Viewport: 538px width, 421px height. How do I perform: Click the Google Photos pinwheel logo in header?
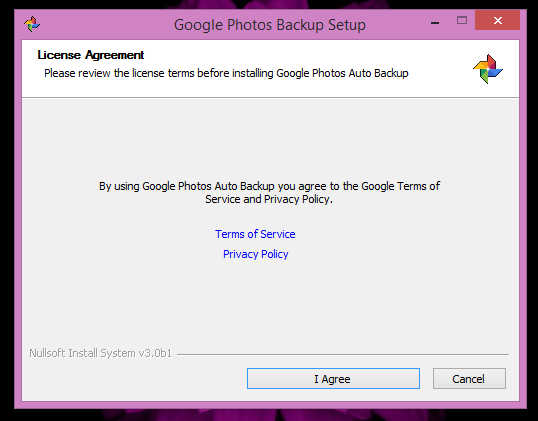(x=488, y=69)
